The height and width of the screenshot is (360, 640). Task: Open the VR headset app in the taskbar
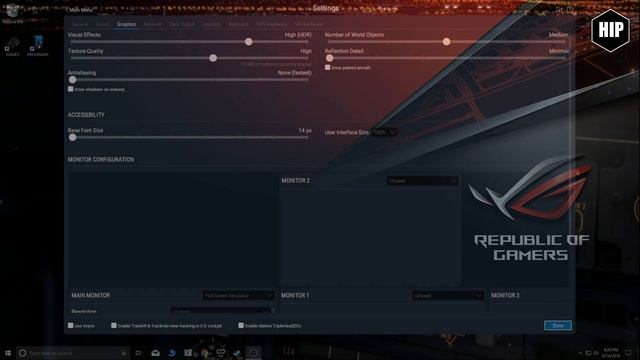pyautogui.click(x=220, y=352)
